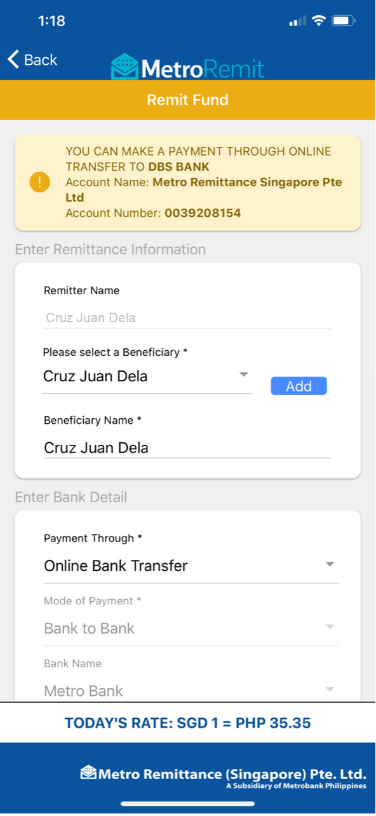This screenshot has height=816, width=376.
Task: Tap the yellow exclamation warning icon
Action: coord(40,182)
